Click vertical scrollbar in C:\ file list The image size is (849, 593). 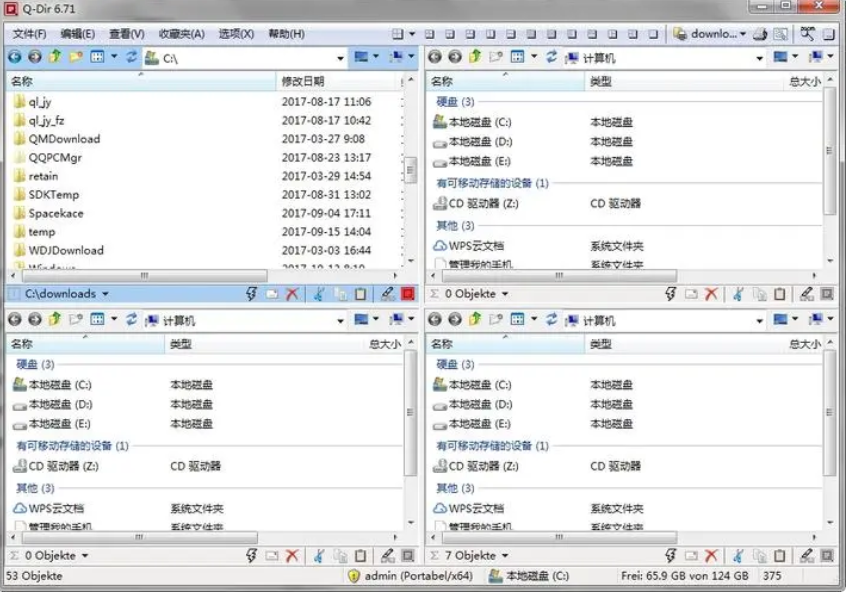coord(410,171)
